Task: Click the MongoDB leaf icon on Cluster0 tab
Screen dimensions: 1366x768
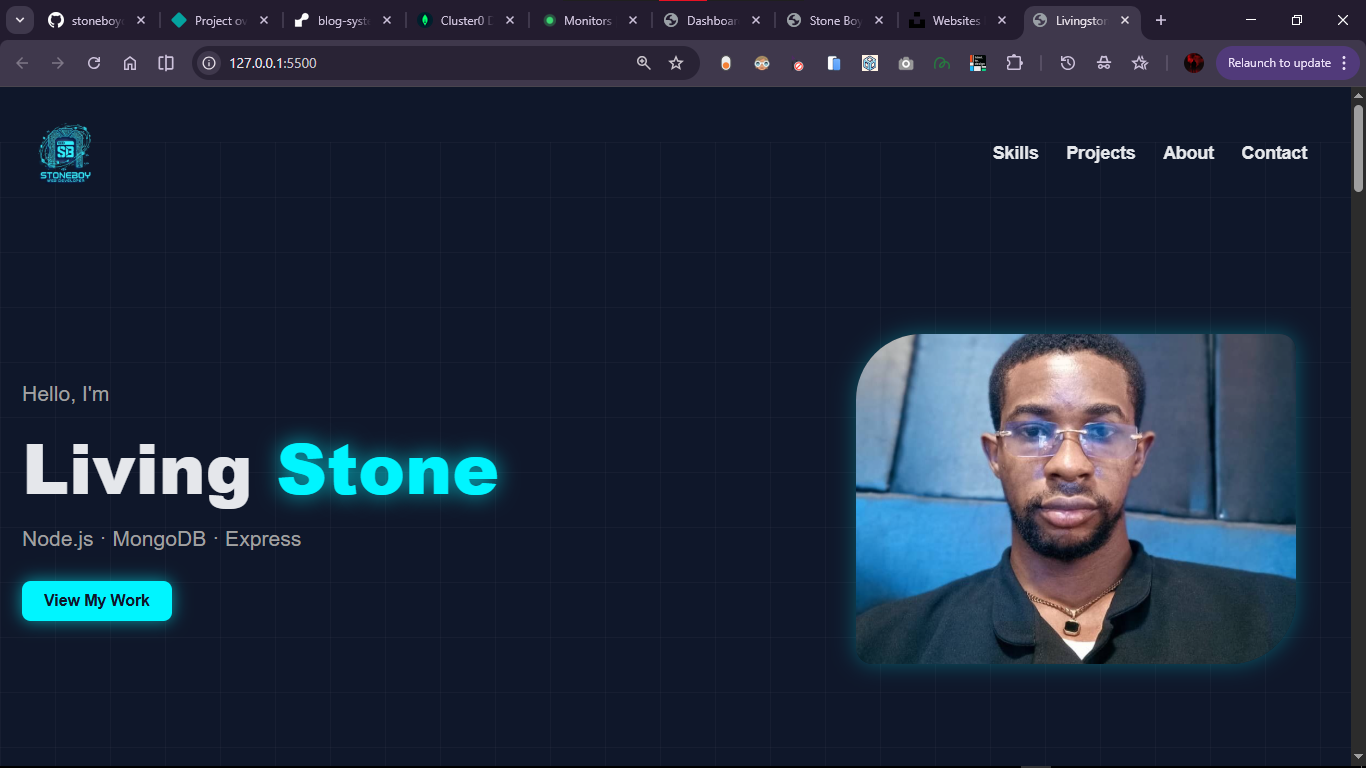Action: pos(424,19)
